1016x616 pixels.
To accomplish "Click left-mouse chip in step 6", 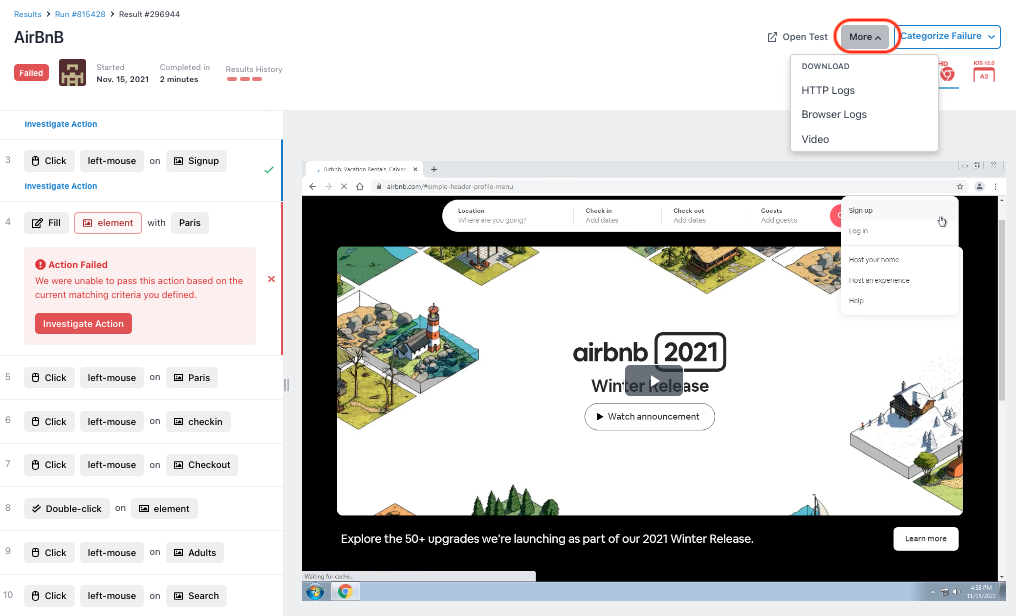I will coord(111,422).
